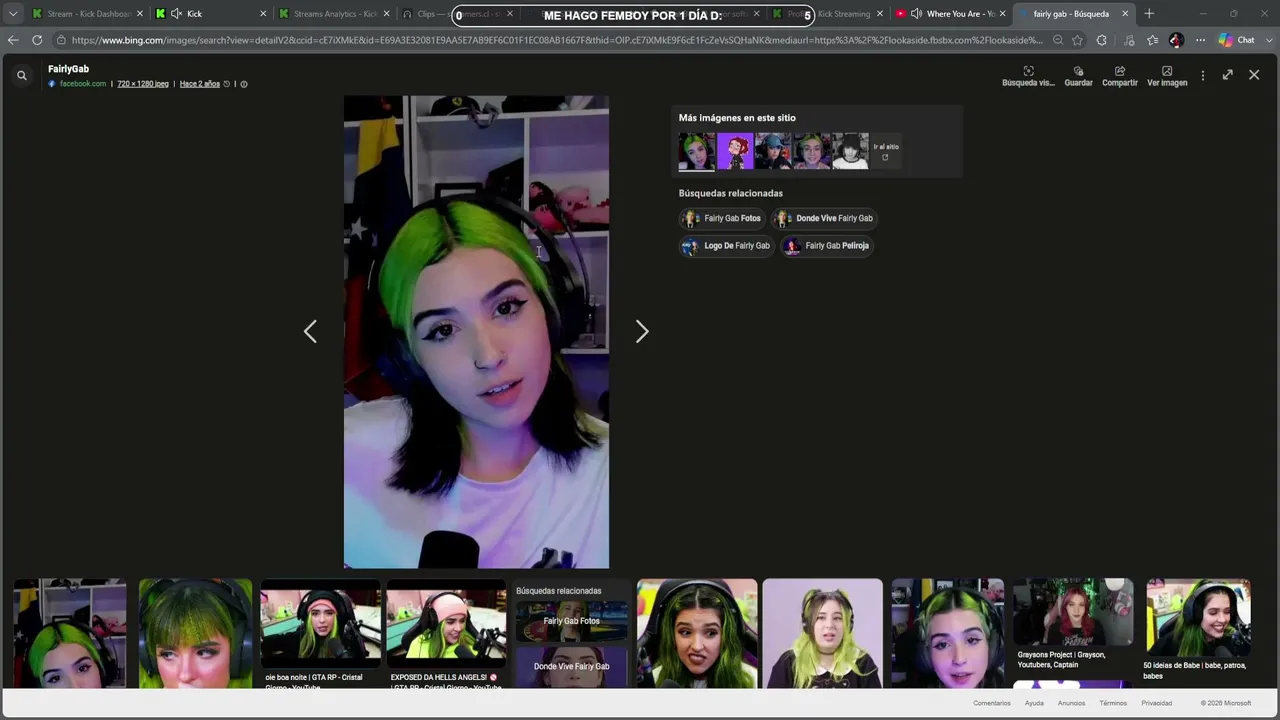
Task: Expand the tab search dropdown
Action: (13, 14)
